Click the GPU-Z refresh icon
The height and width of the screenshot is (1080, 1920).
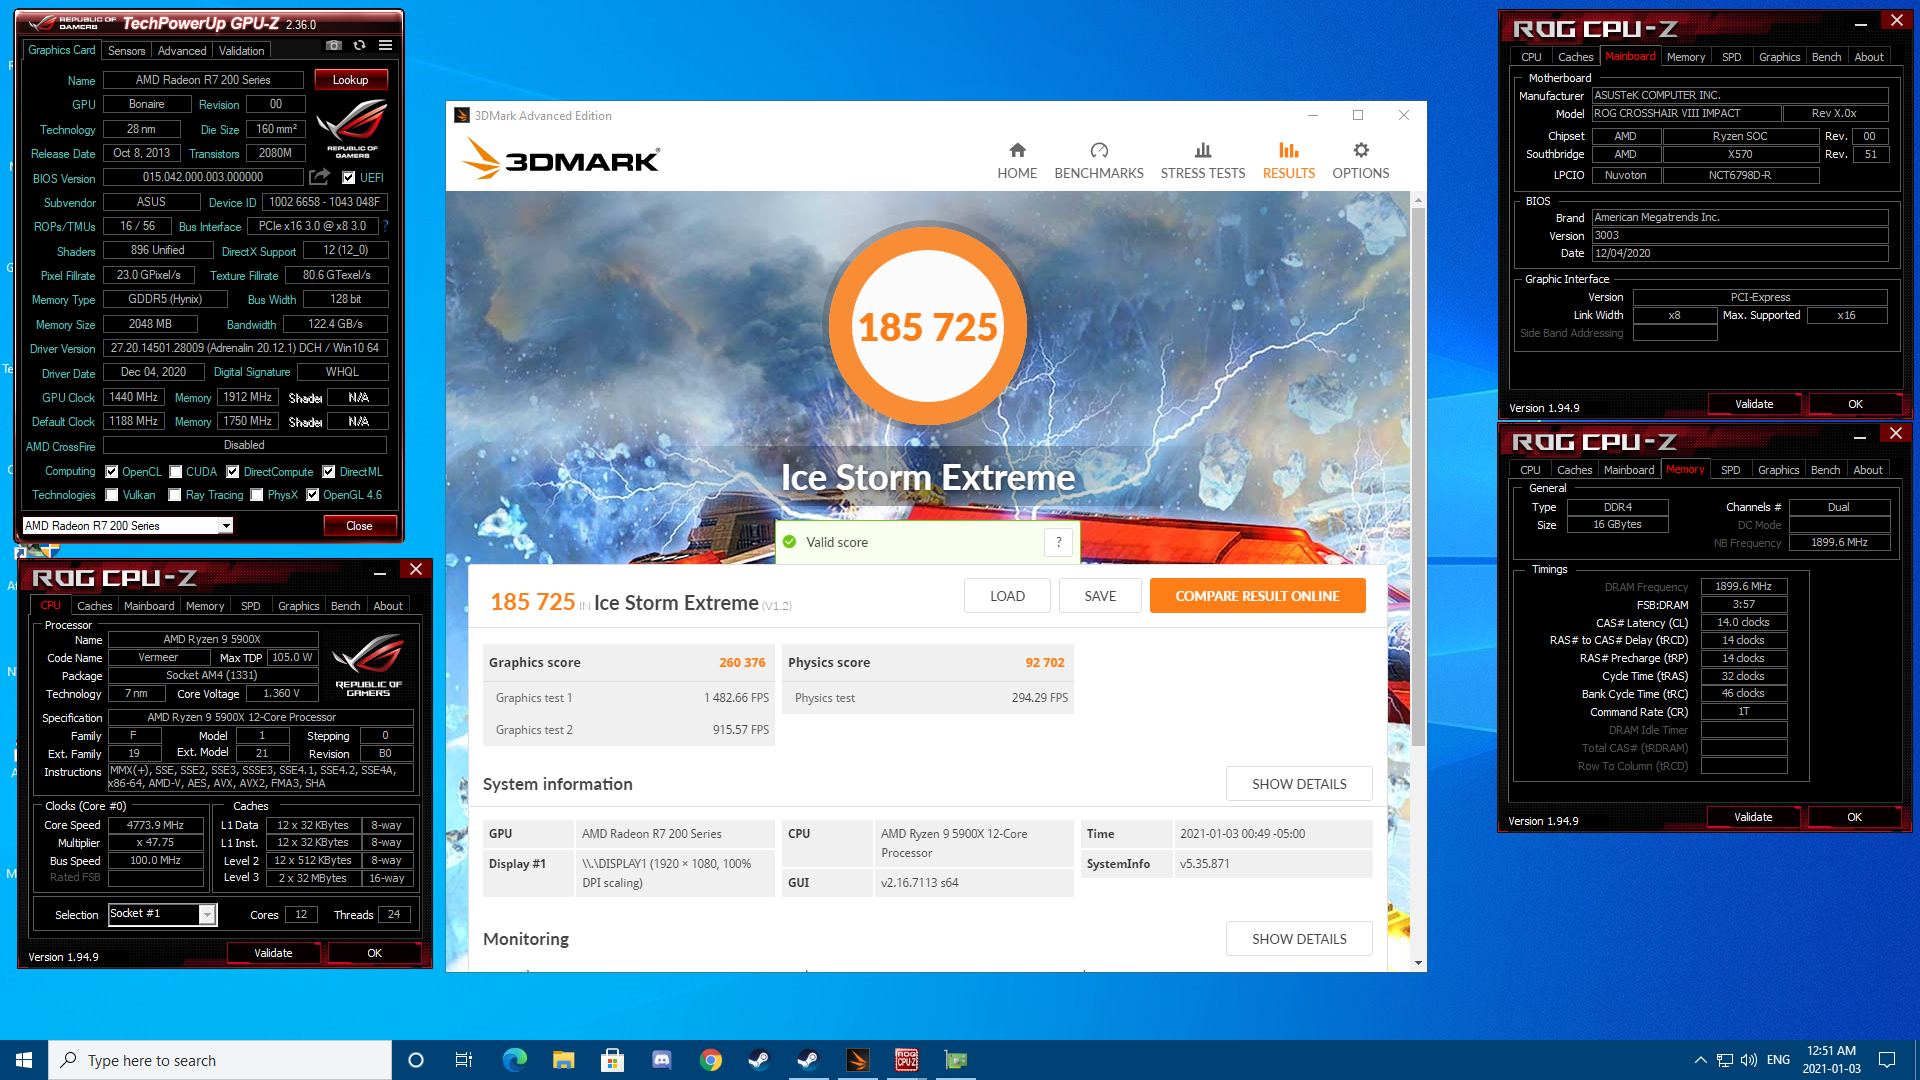click(x=360, y=45)
